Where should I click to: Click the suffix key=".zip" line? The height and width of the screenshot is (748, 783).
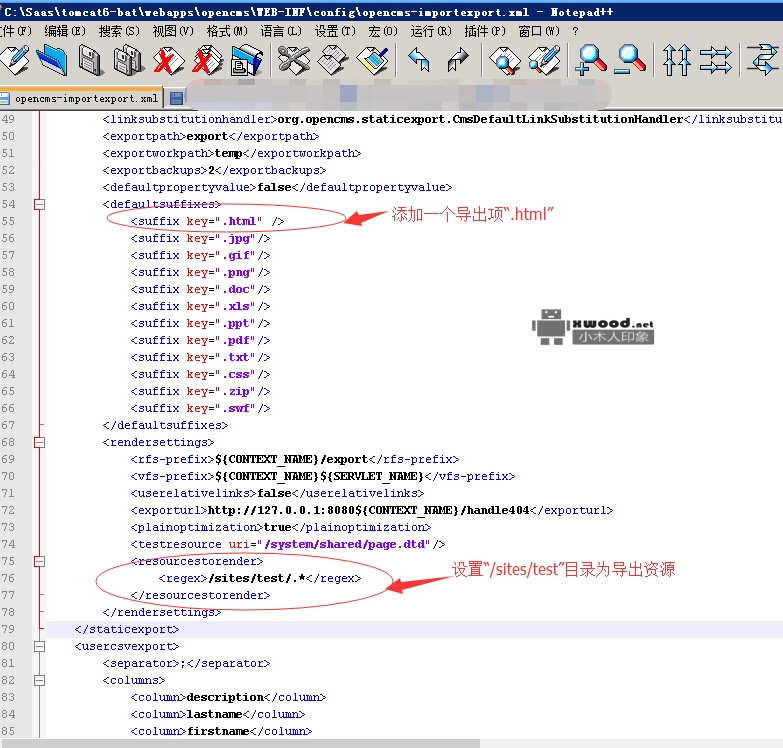point(200,391)
